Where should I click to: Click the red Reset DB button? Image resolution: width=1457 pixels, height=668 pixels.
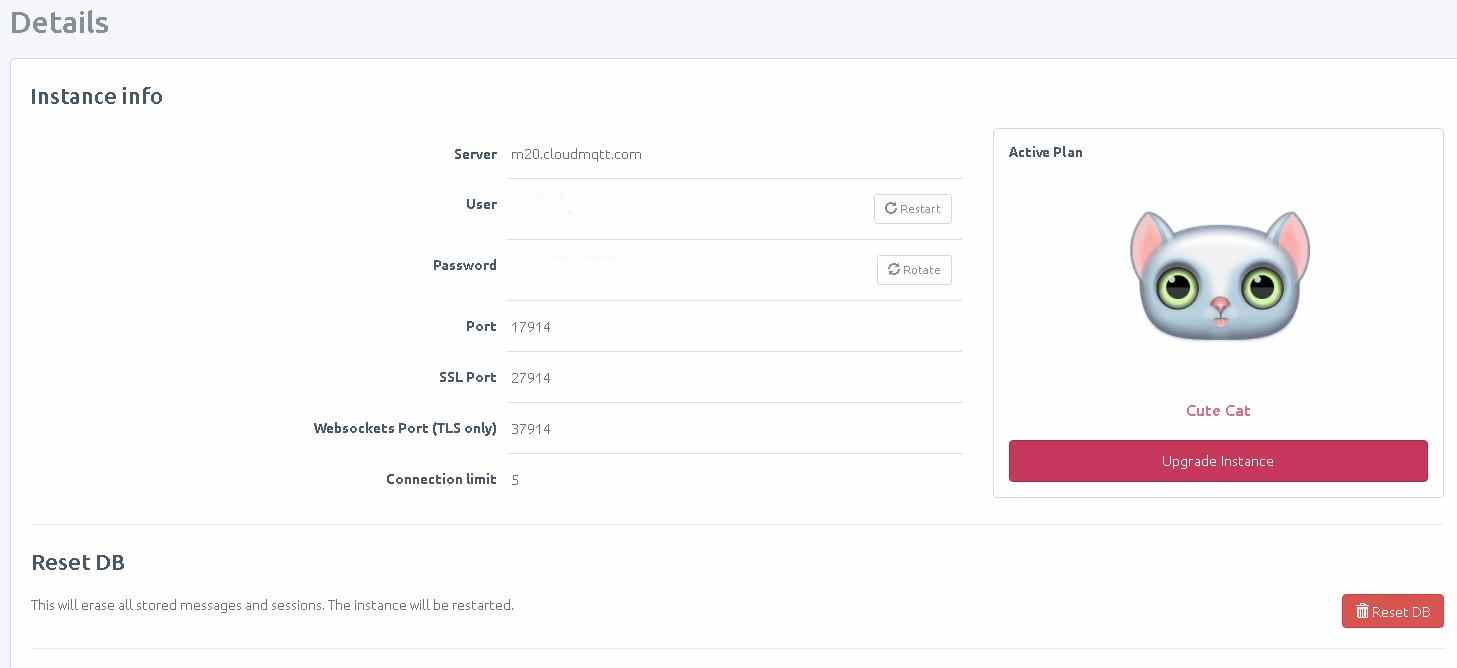click(1392, 612)
